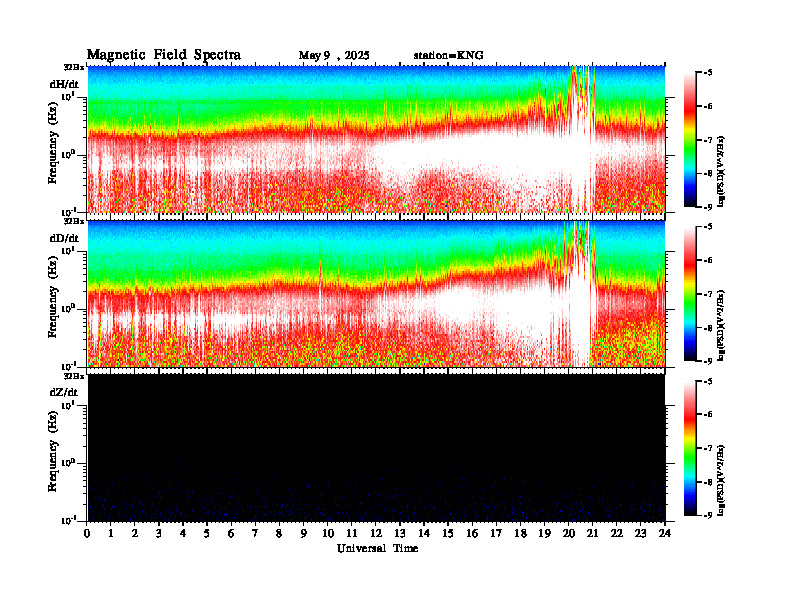
Task: Click the hour 24 tick label
Action: 665,533
